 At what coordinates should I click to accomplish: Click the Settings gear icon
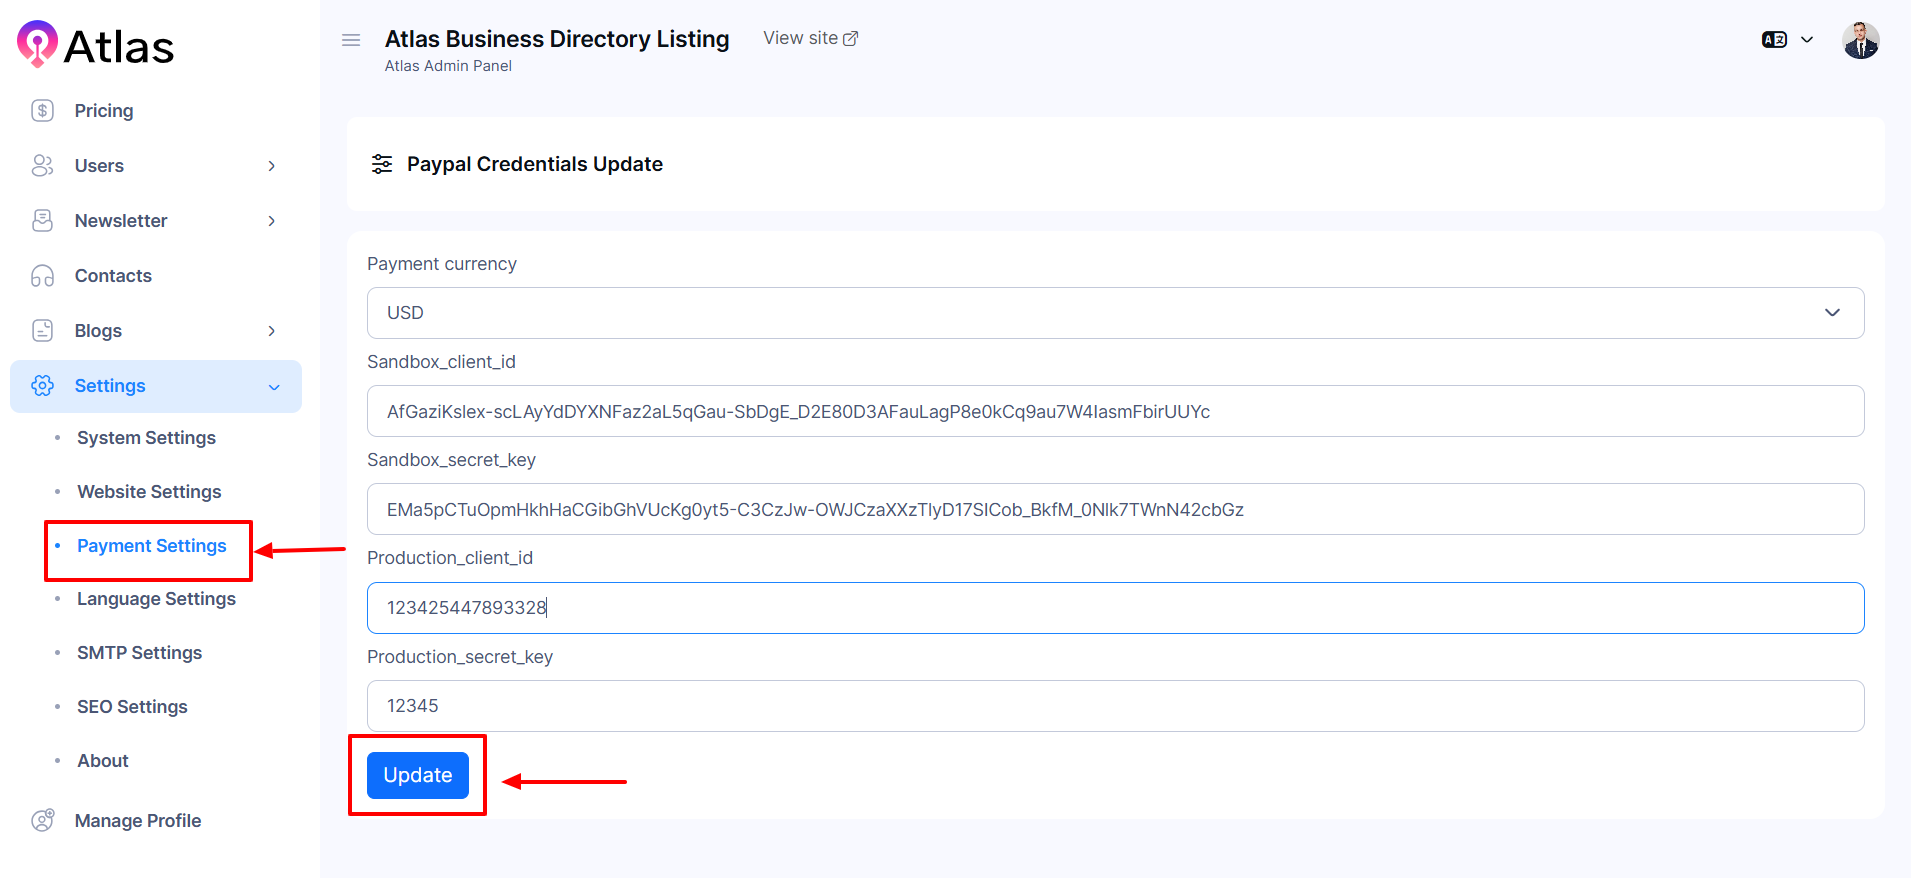coord(42,386)
